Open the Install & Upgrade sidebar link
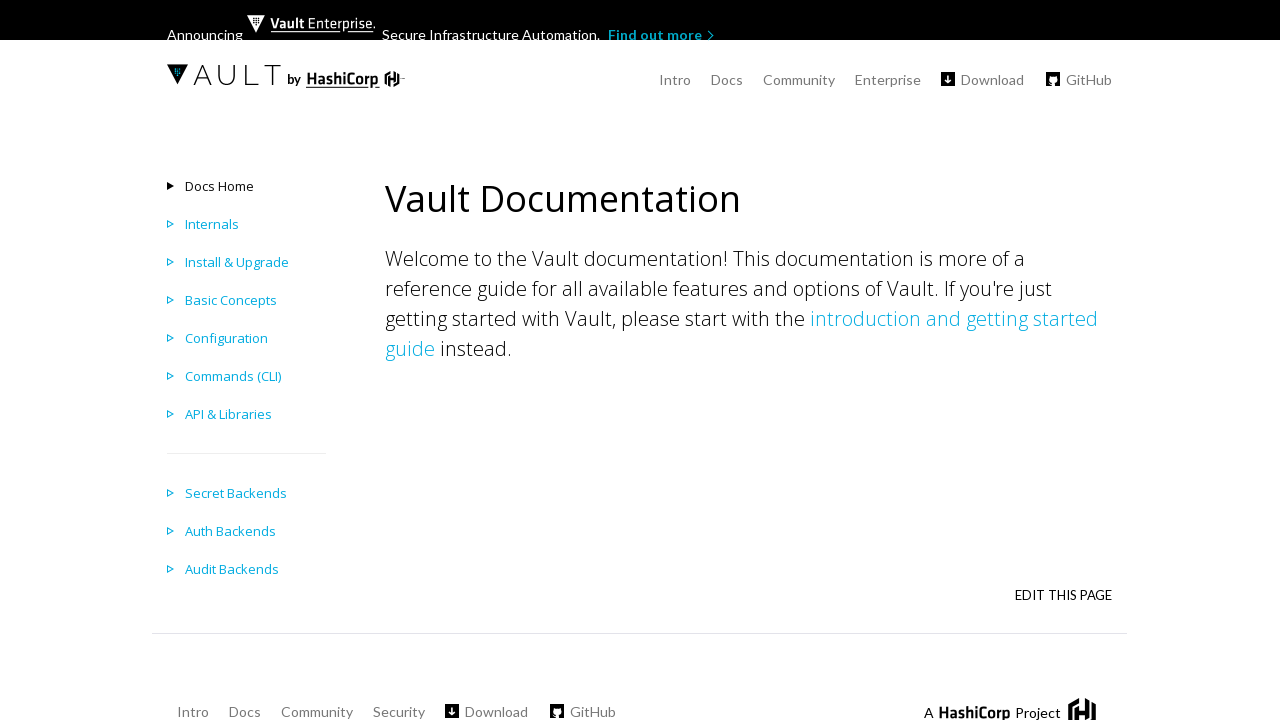Screen dimensions: 1280x720 [x=237, y=262]
